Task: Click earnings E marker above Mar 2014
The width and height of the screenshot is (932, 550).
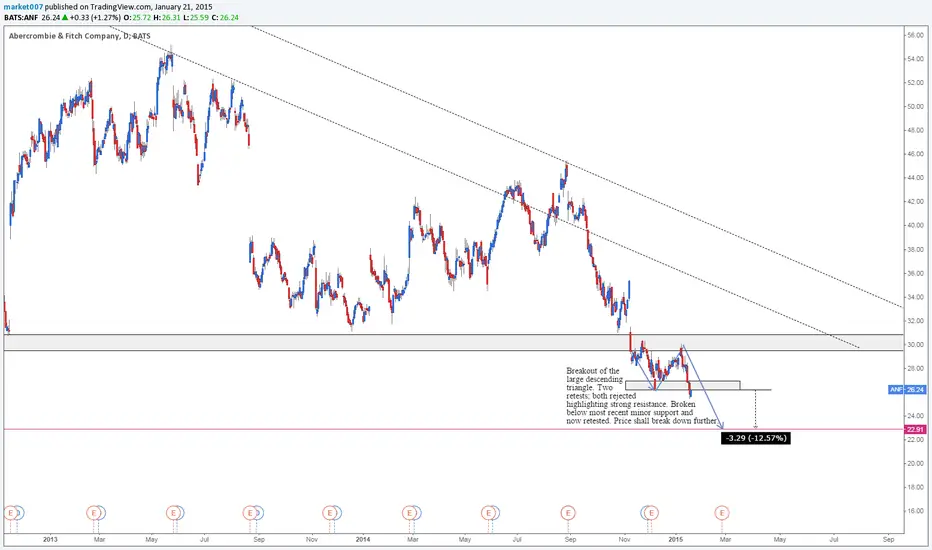Action: click(x=409, y=513)
